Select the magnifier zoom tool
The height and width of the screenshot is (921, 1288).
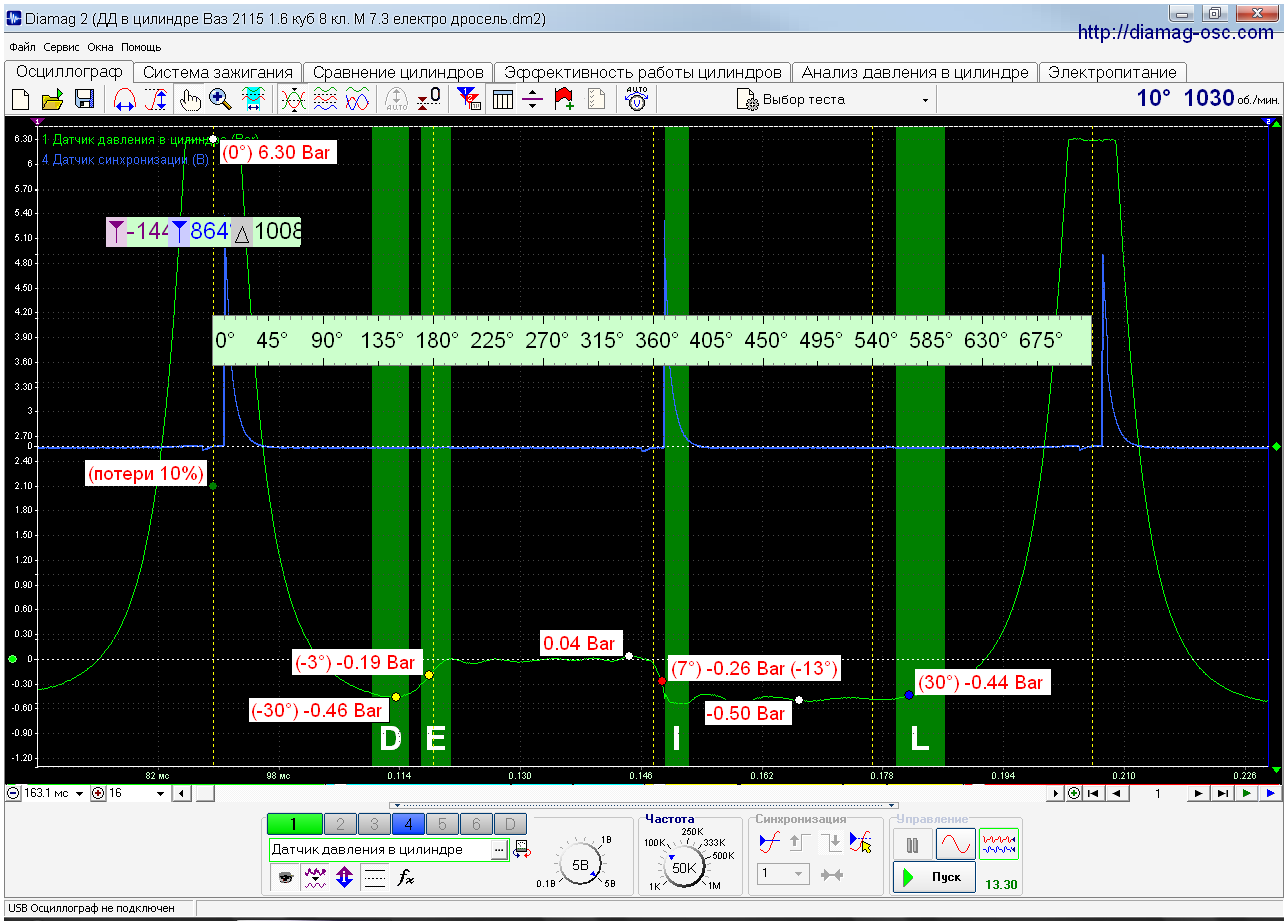click(221, 99)
